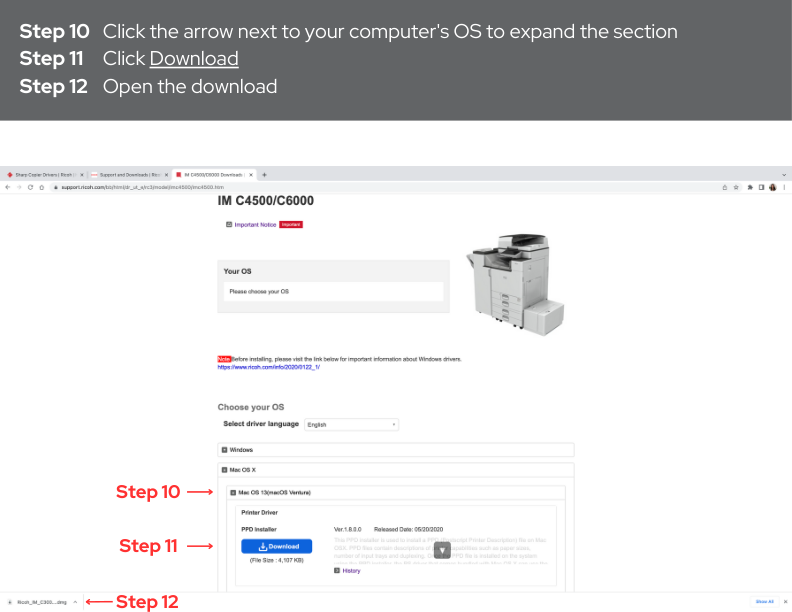Screen dimensions: 792x612
Task: Switch to the Sharp Copier Drivers tab
Action: [45, 175]
